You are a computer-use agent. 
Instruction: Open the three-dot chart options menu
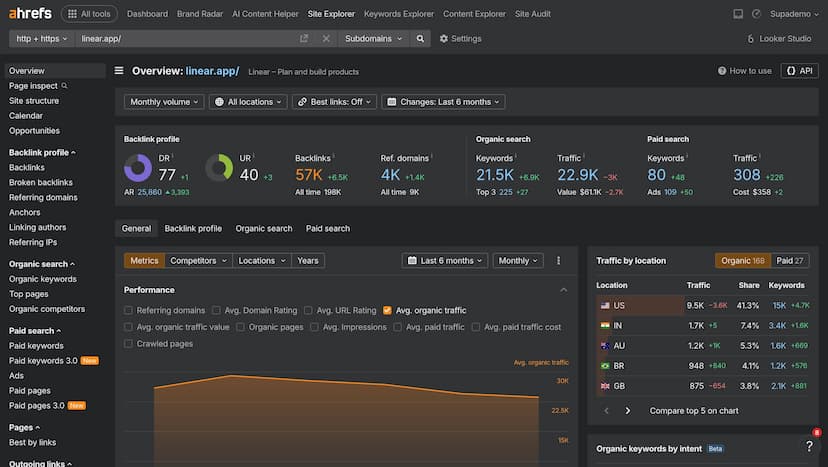558,260
